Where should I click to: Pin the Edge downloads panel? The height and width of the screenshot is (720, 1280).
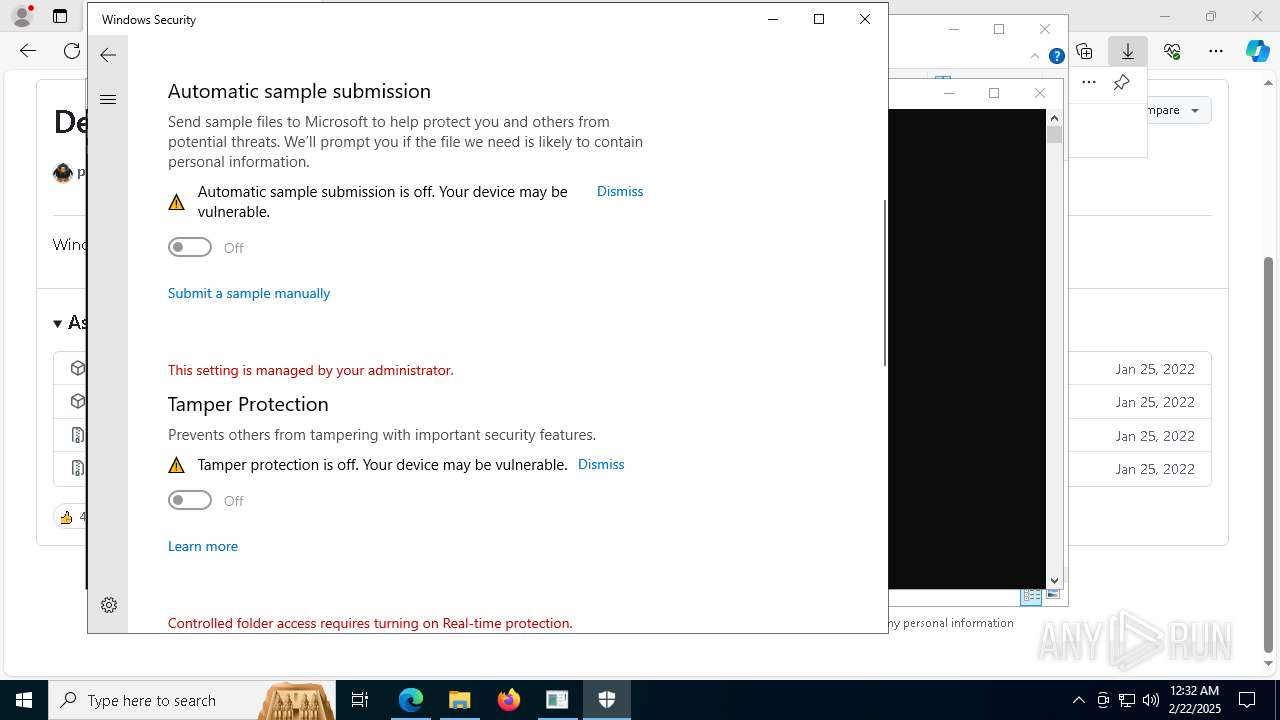(1122, 82)
